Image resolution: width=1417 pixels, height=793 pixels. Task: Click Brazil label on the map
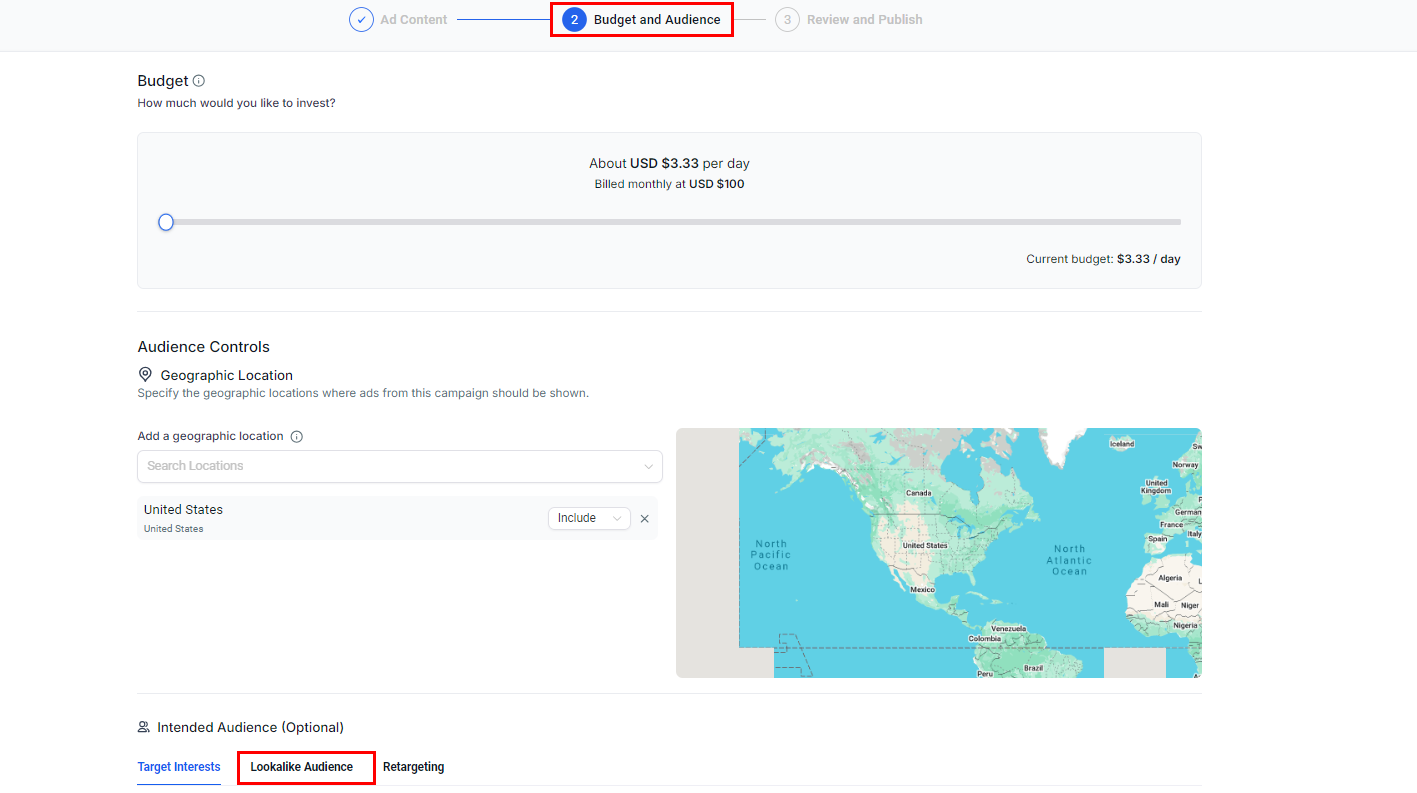1033,668
